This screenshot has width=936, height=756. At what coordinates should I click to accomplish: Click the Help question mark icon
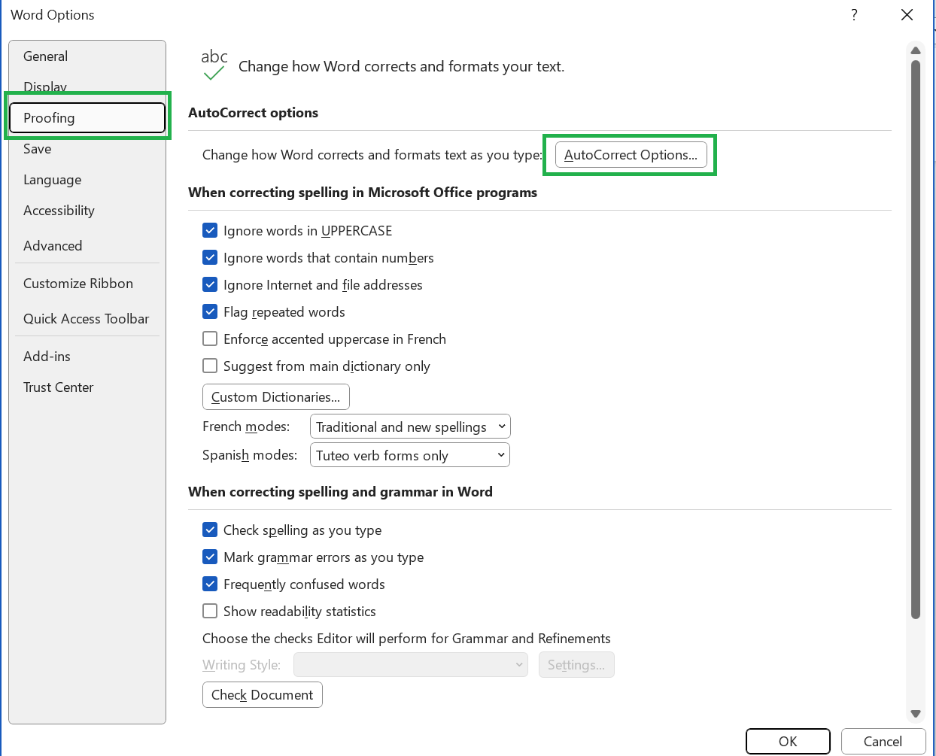click(853, 15)
